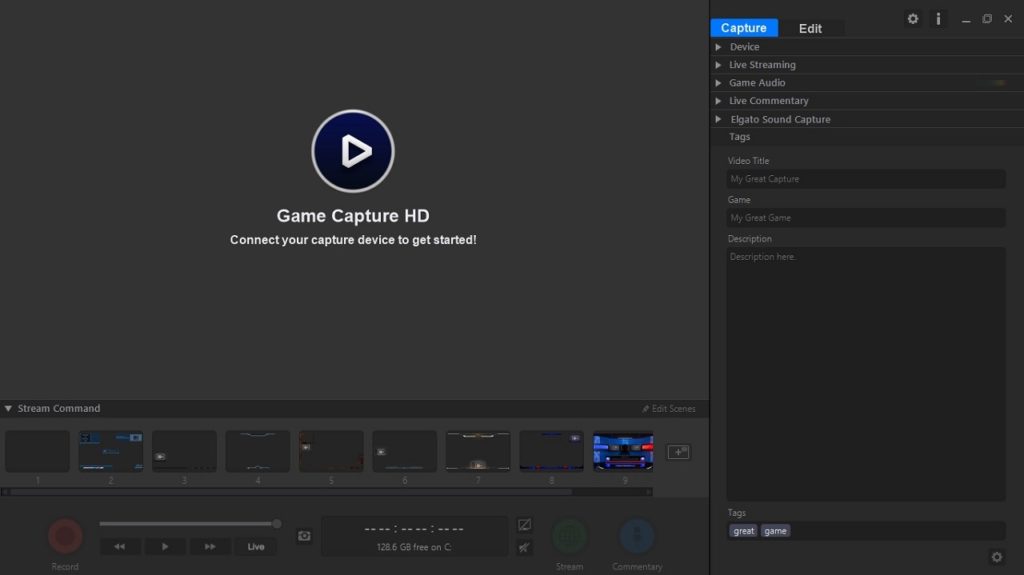Click the Video Title input field
The height and width of the screenshot is (575, 1024).
coord(866,179)
